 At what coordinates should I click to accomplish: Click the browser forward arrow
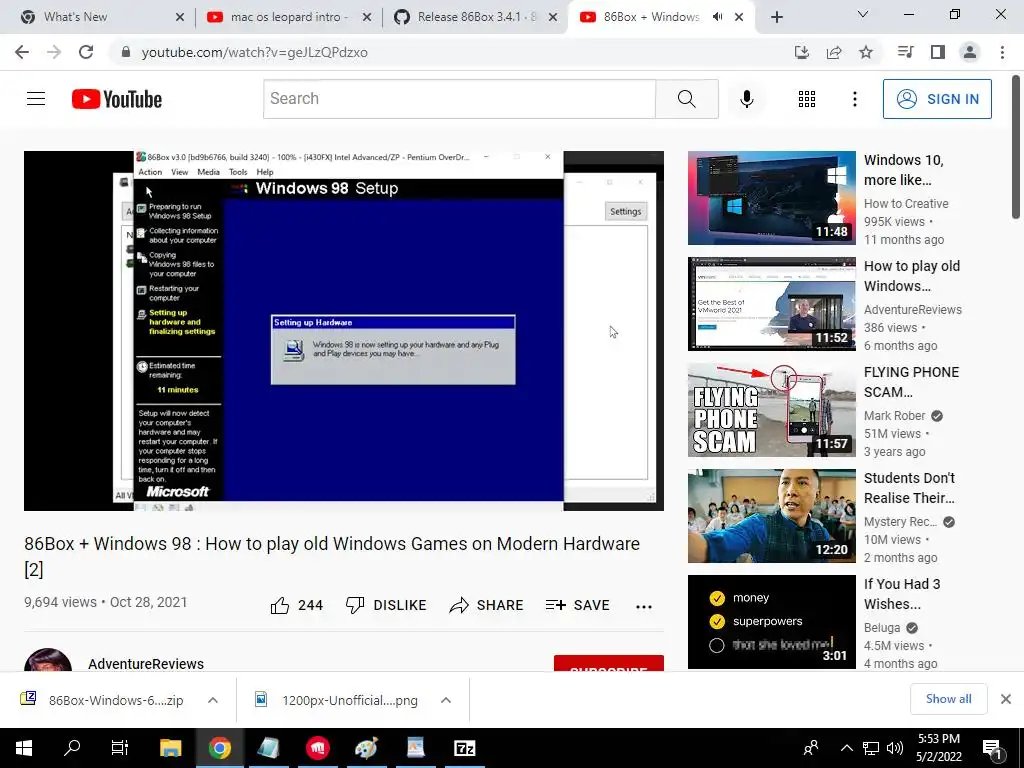click(54, 52)
